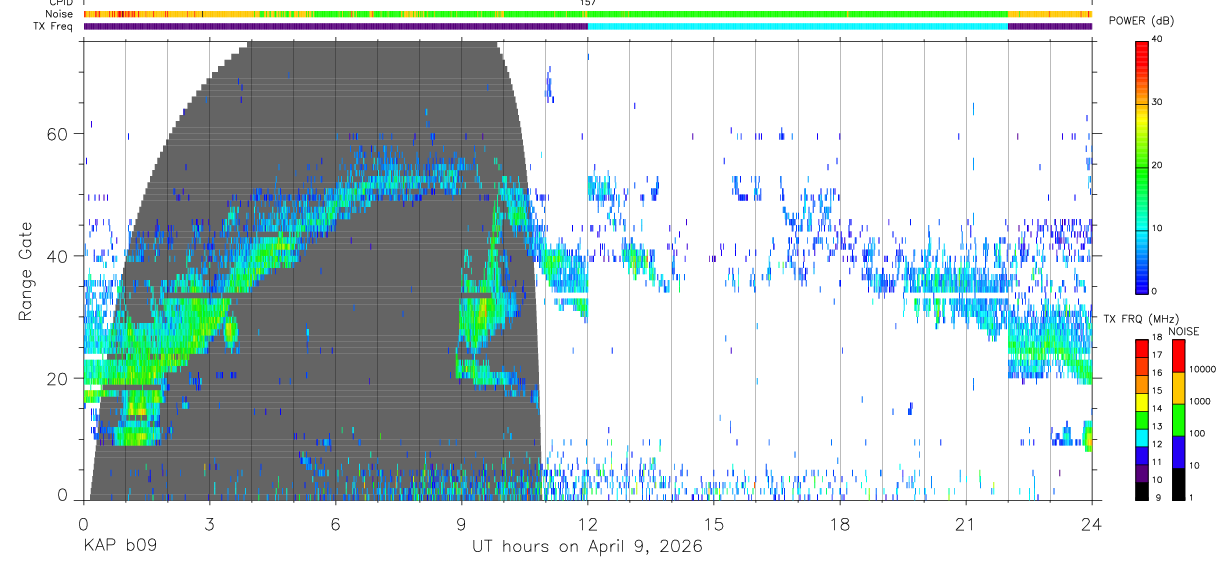Viewport: 1228px width, 567px height.
Task: Click the '1' tick on NOISE legend
Action: coord(1191,497)
